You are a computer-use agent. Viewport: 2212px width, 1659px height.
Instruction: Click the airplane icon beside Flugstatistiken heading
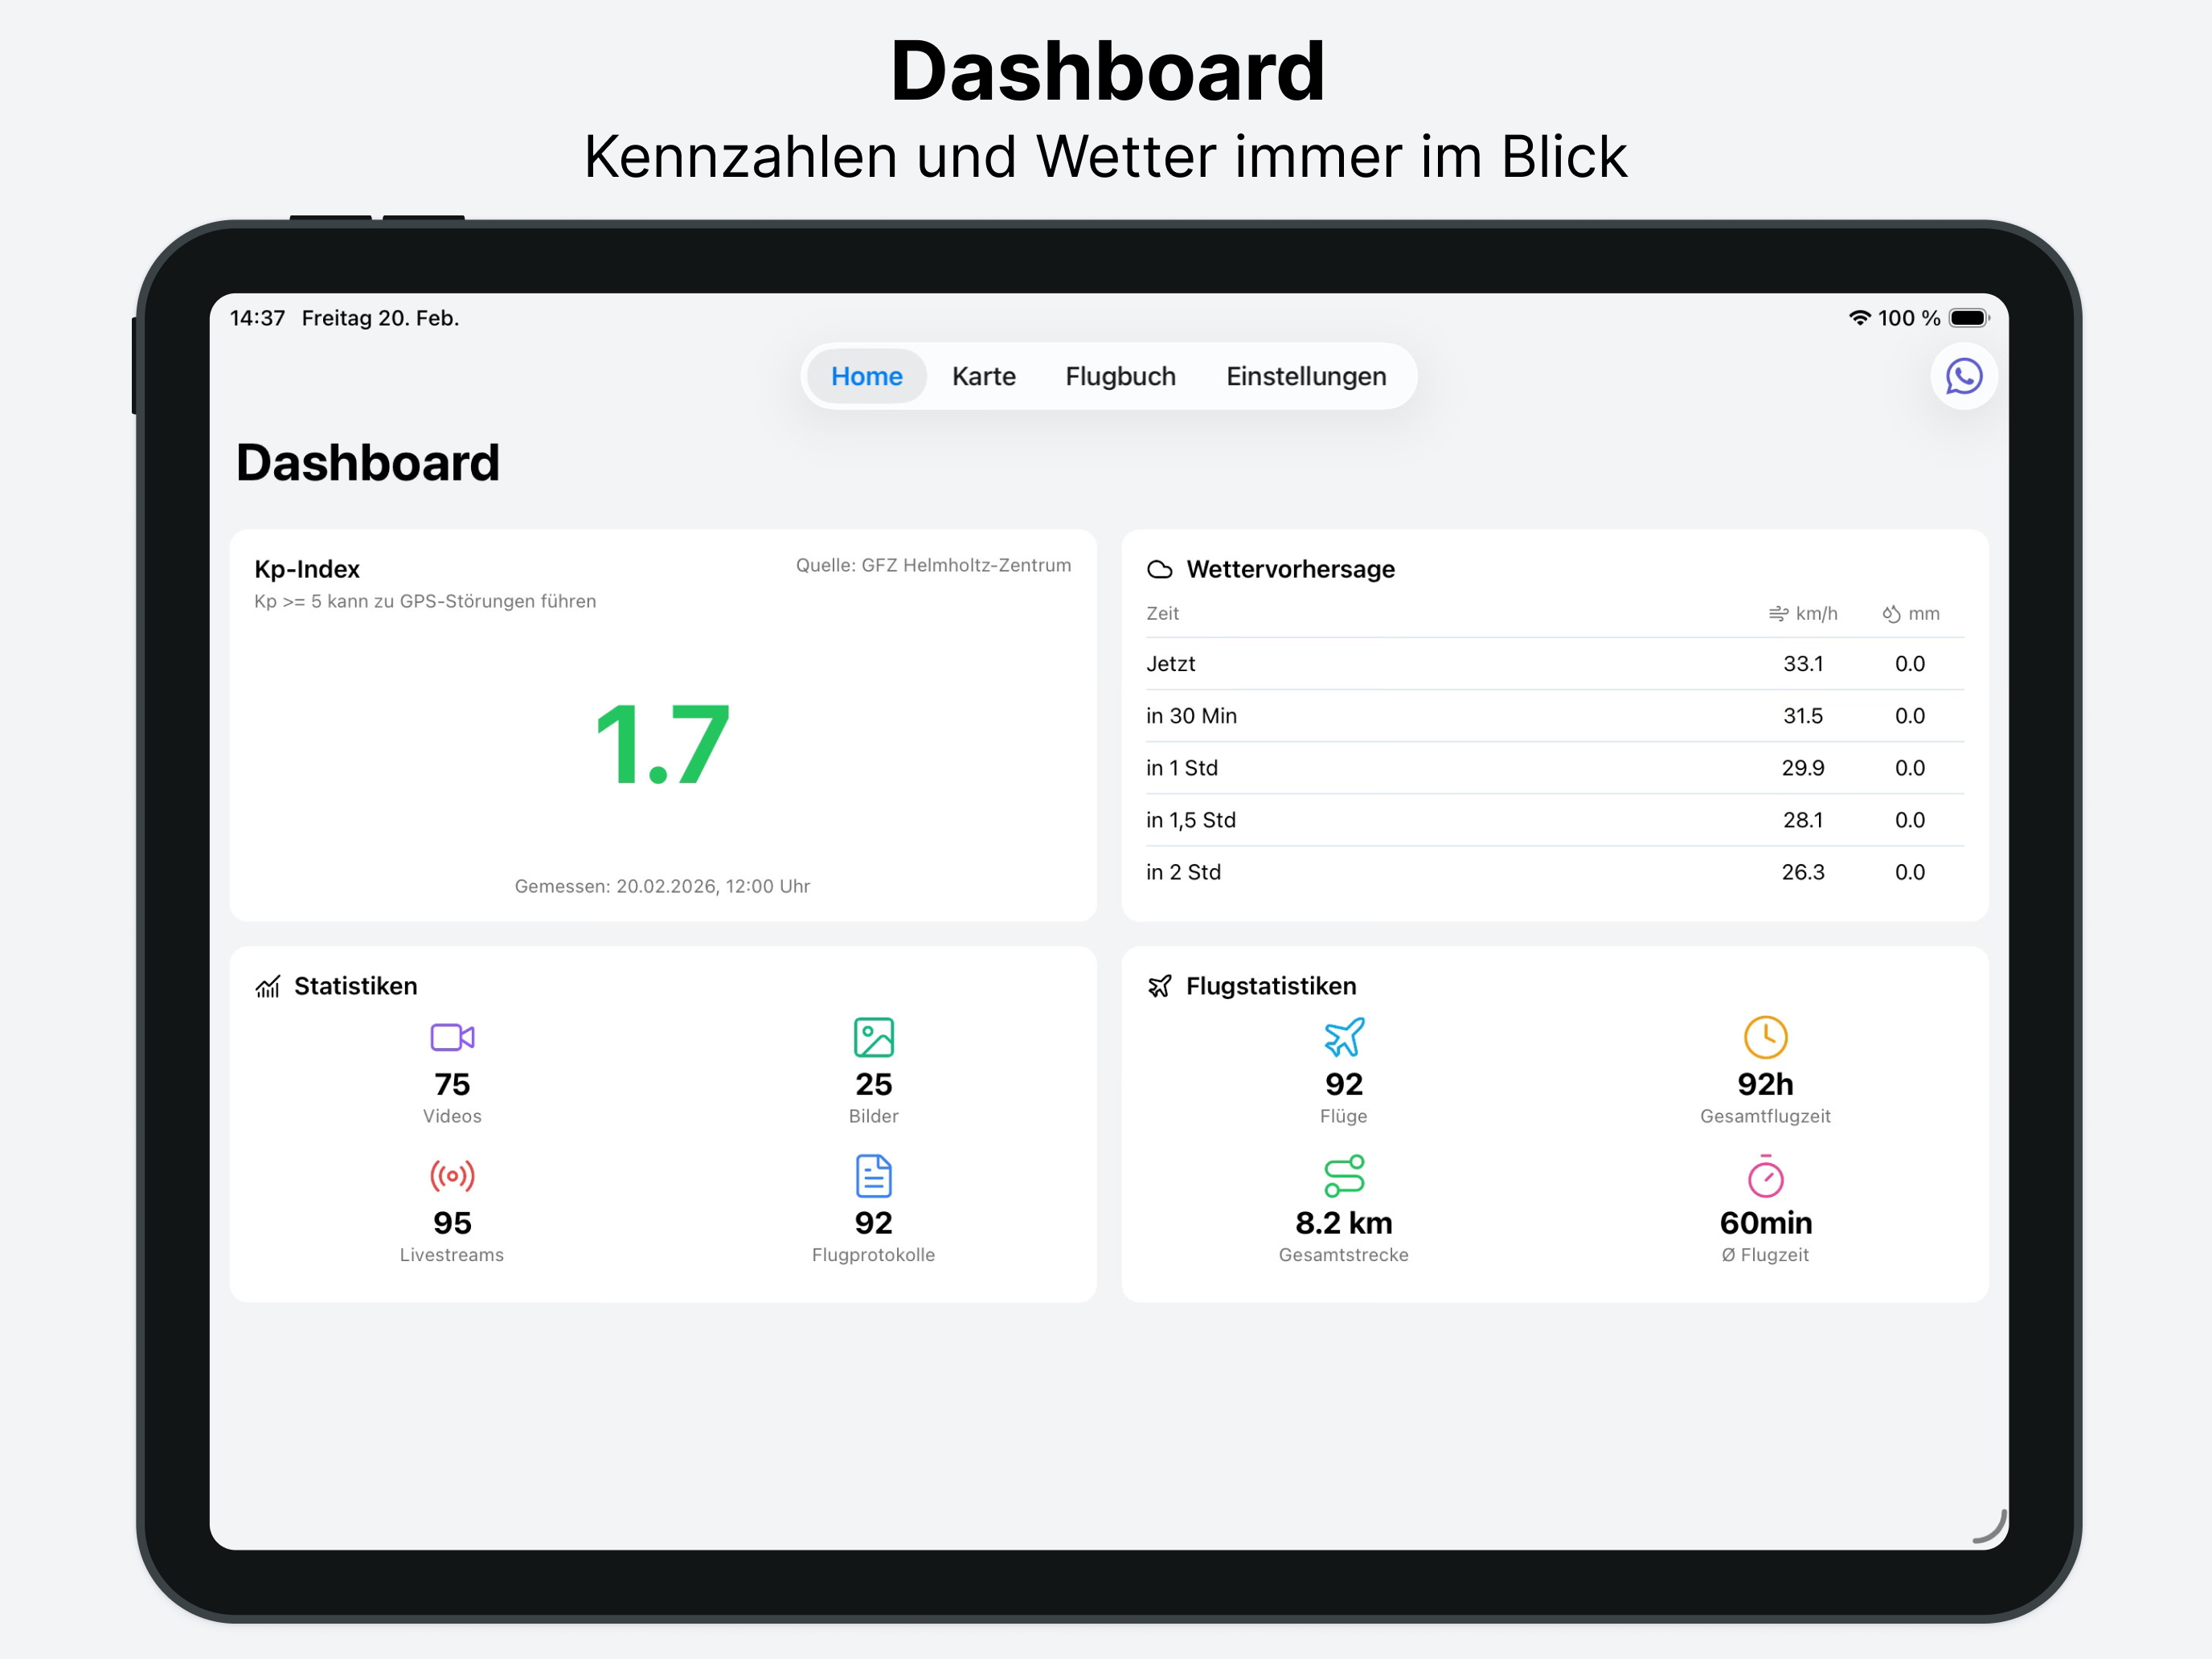1159,986
